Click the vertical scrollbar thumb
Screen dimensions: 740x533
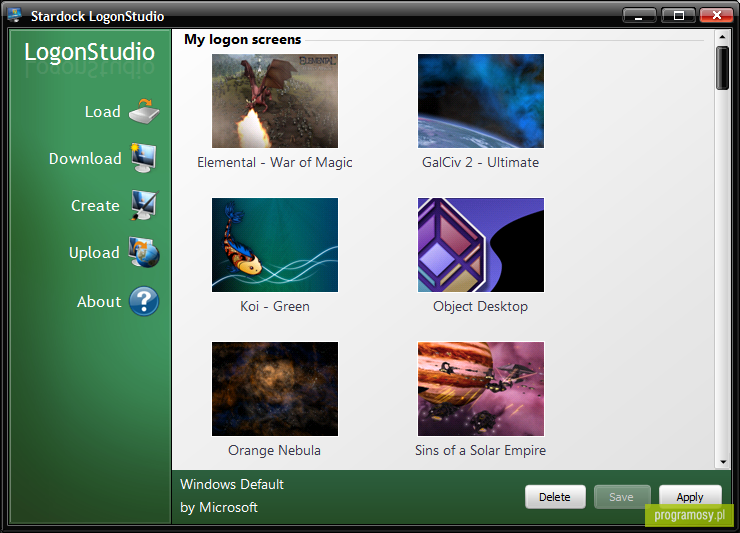pos(722,68)
